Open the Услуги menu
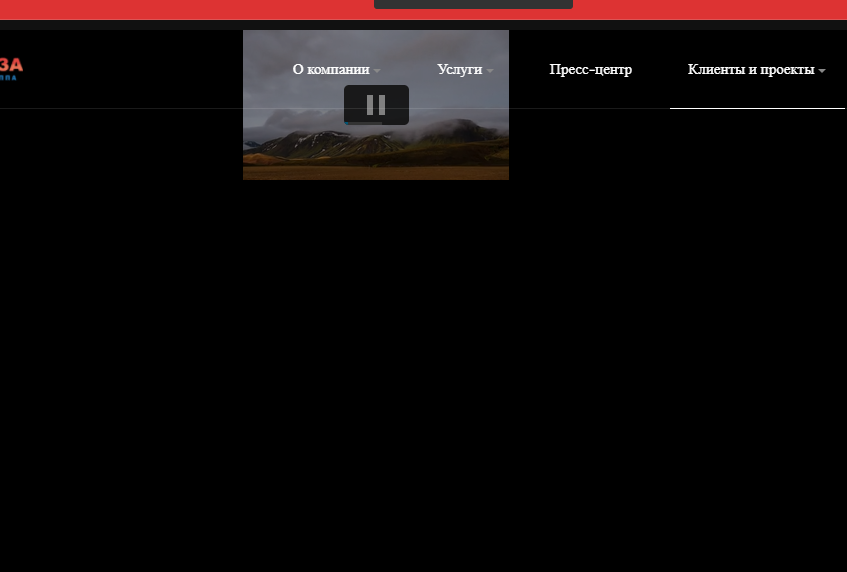This screenshot has width=847, height=572. (459, 70)
